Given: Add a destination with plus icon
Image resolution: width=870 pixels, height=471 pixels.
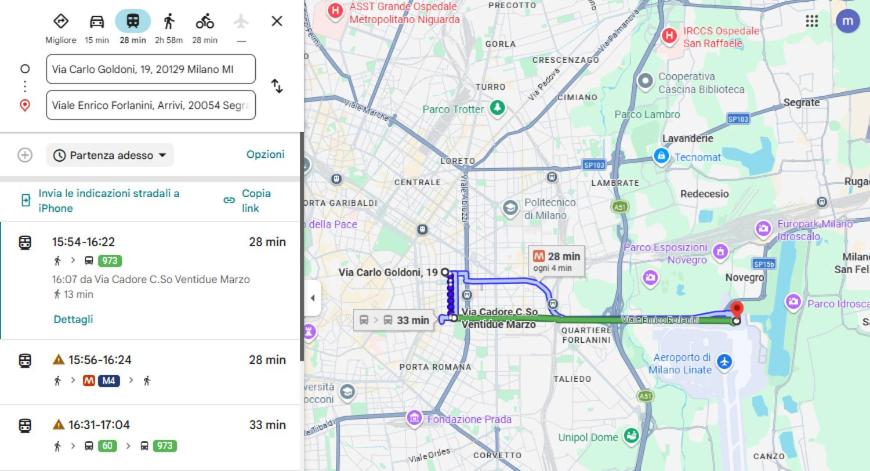Looking at the screenshot, I should coord(25,155).
